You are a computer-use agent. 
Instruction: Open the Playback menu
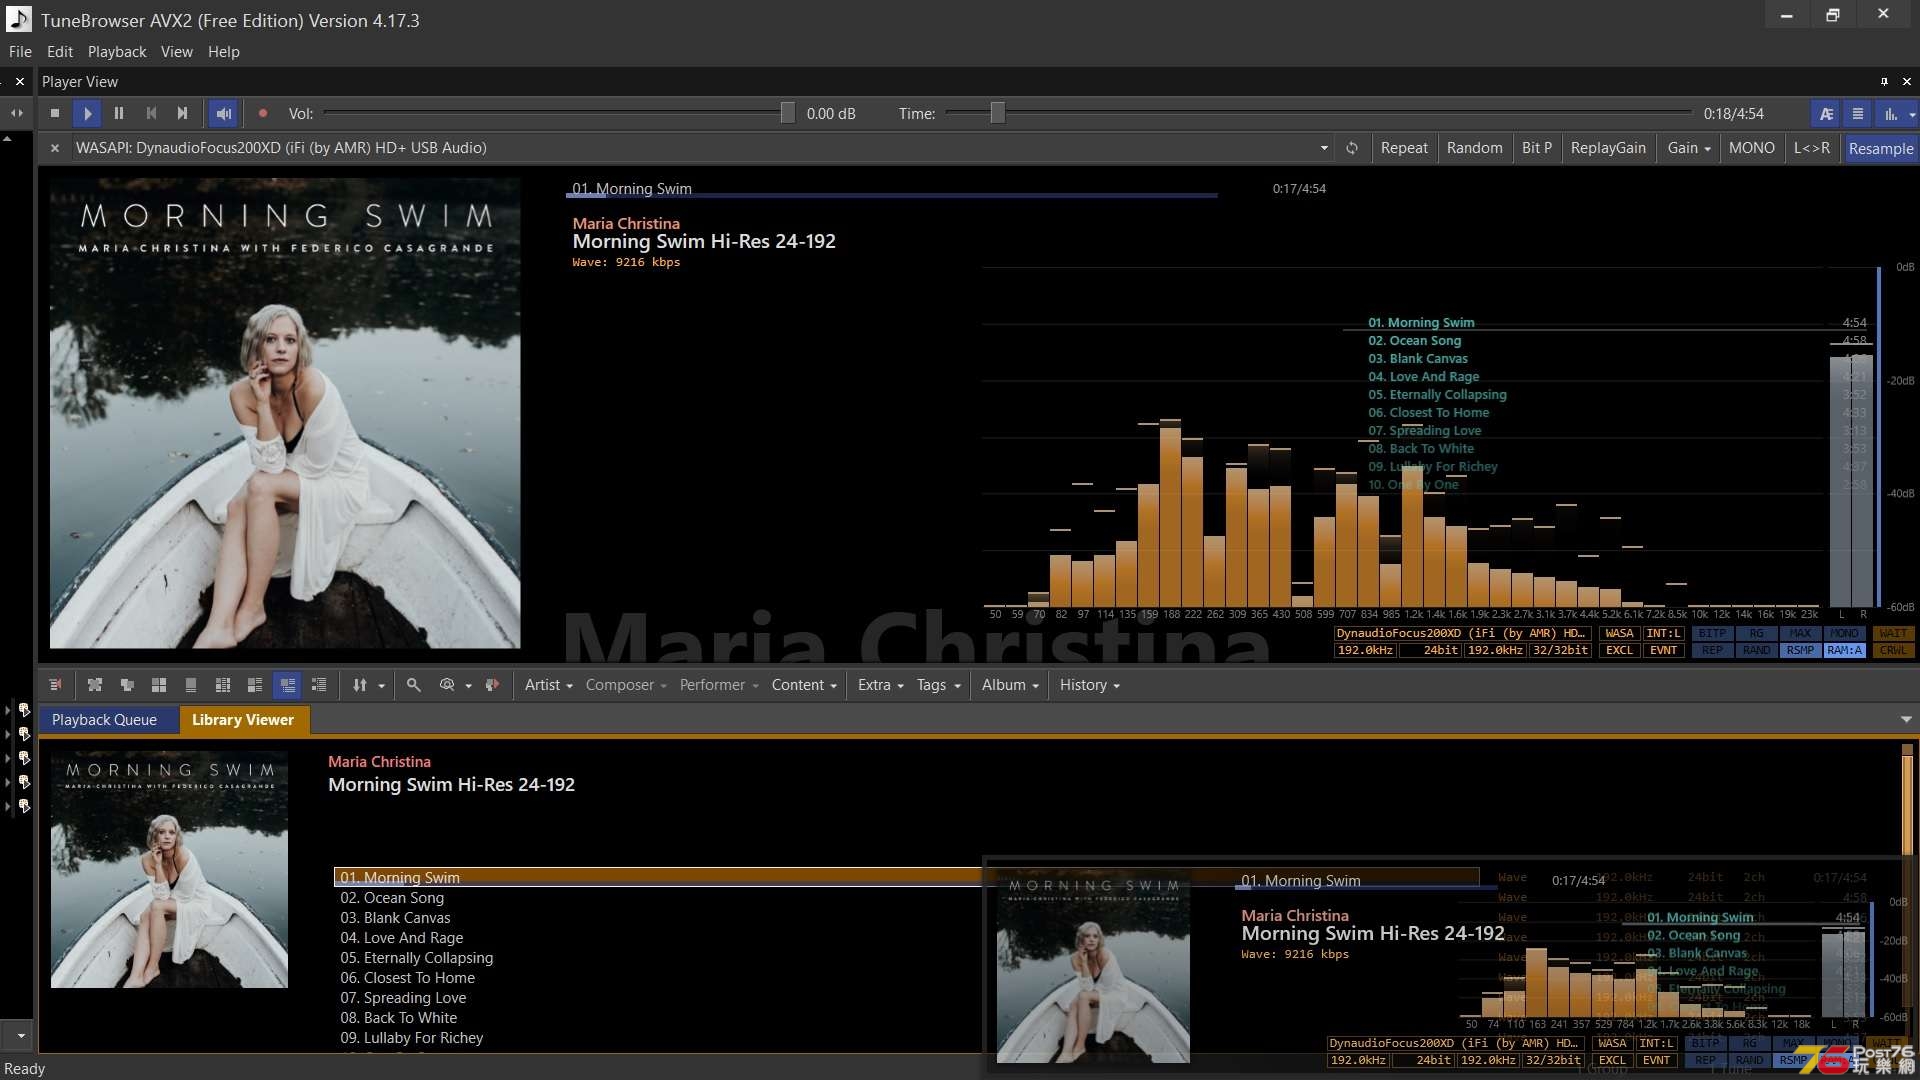(117, 52)
